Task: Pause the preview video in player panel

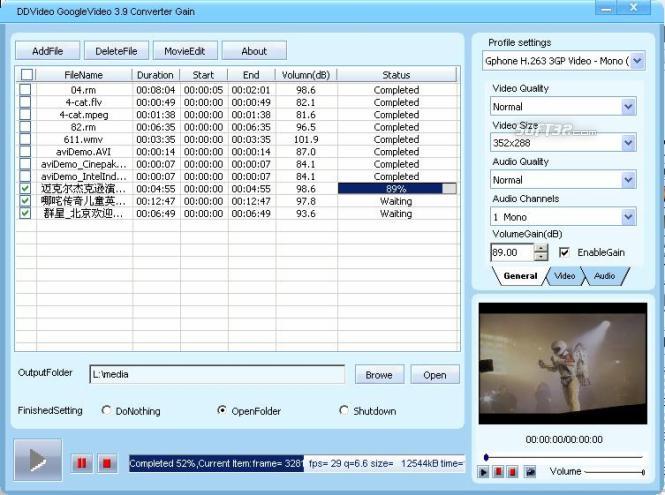Action: (x=498, y=472)
